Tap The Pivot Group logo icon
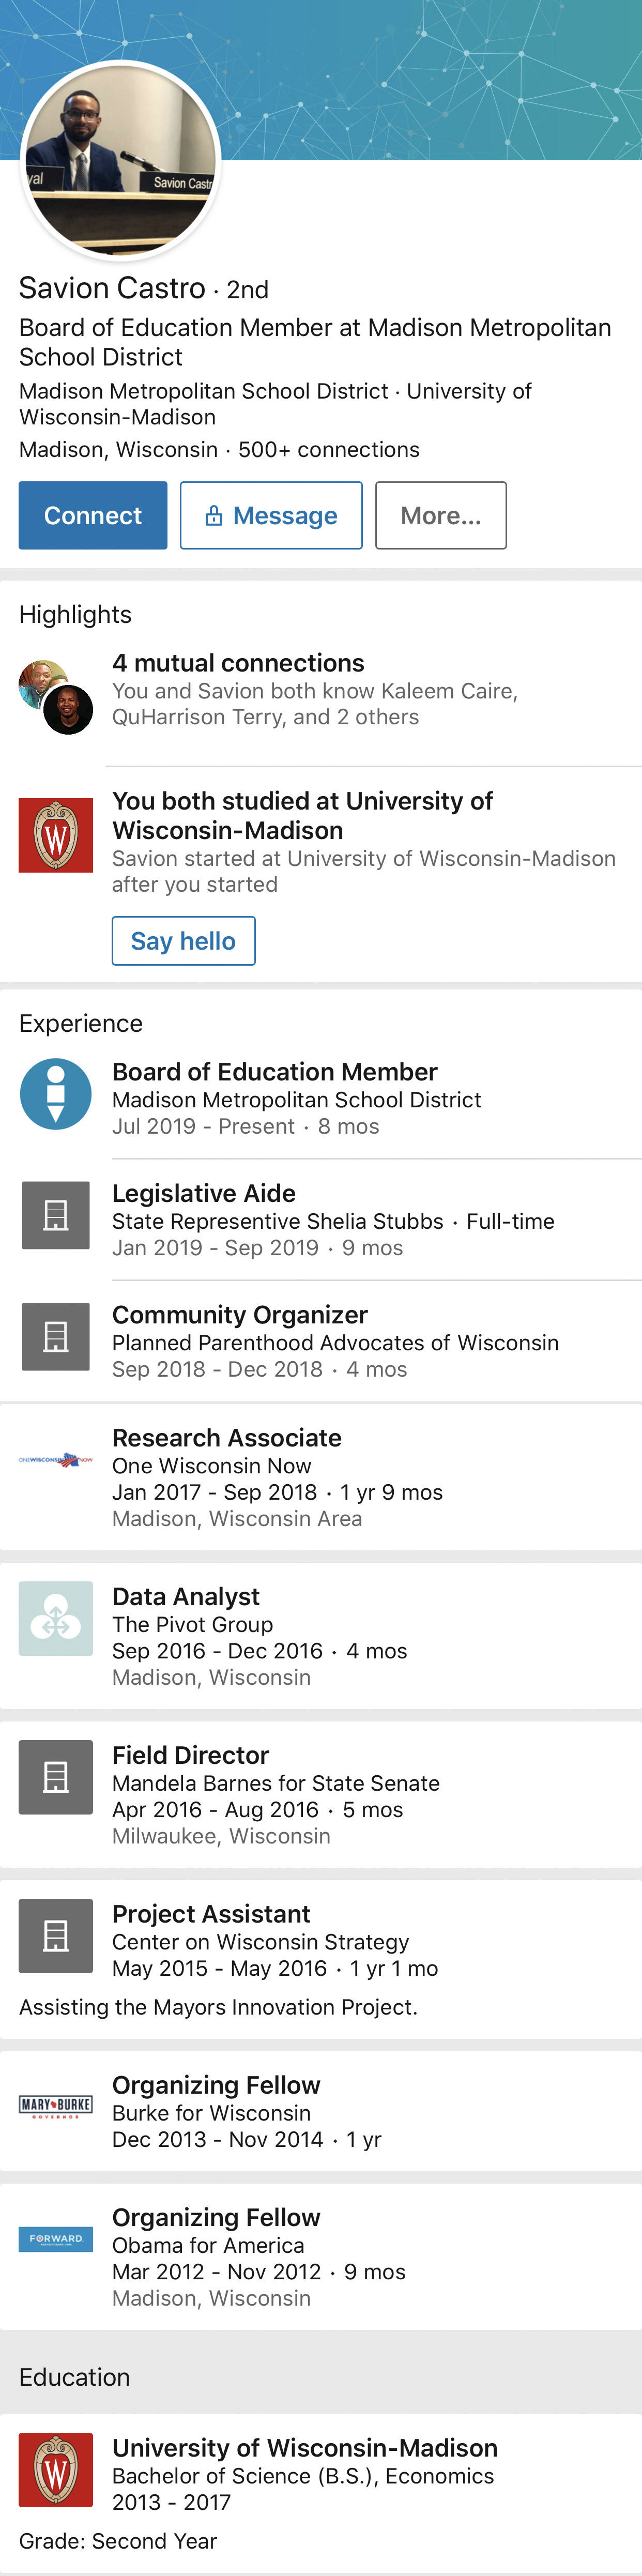Viewport: 642px width, 2576px height. point(56,1618)
